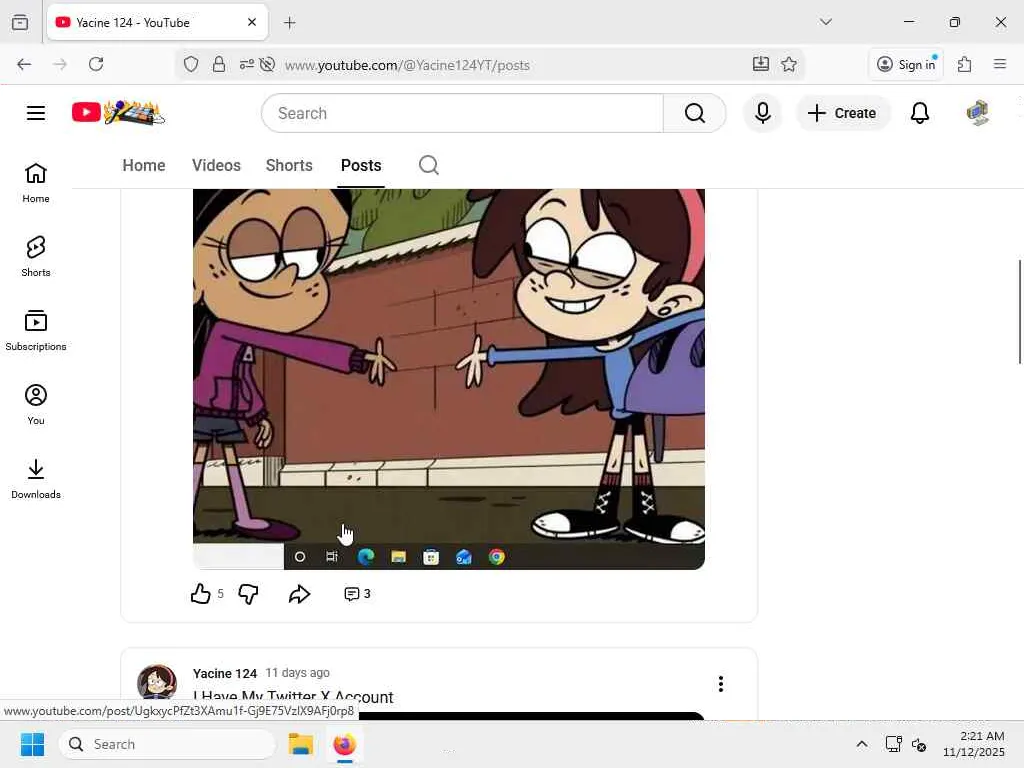This screenshot has height=768, width=1024.
Task: Switch to the Videos tab
Action: pyautogui.click(x=216, y=165)
